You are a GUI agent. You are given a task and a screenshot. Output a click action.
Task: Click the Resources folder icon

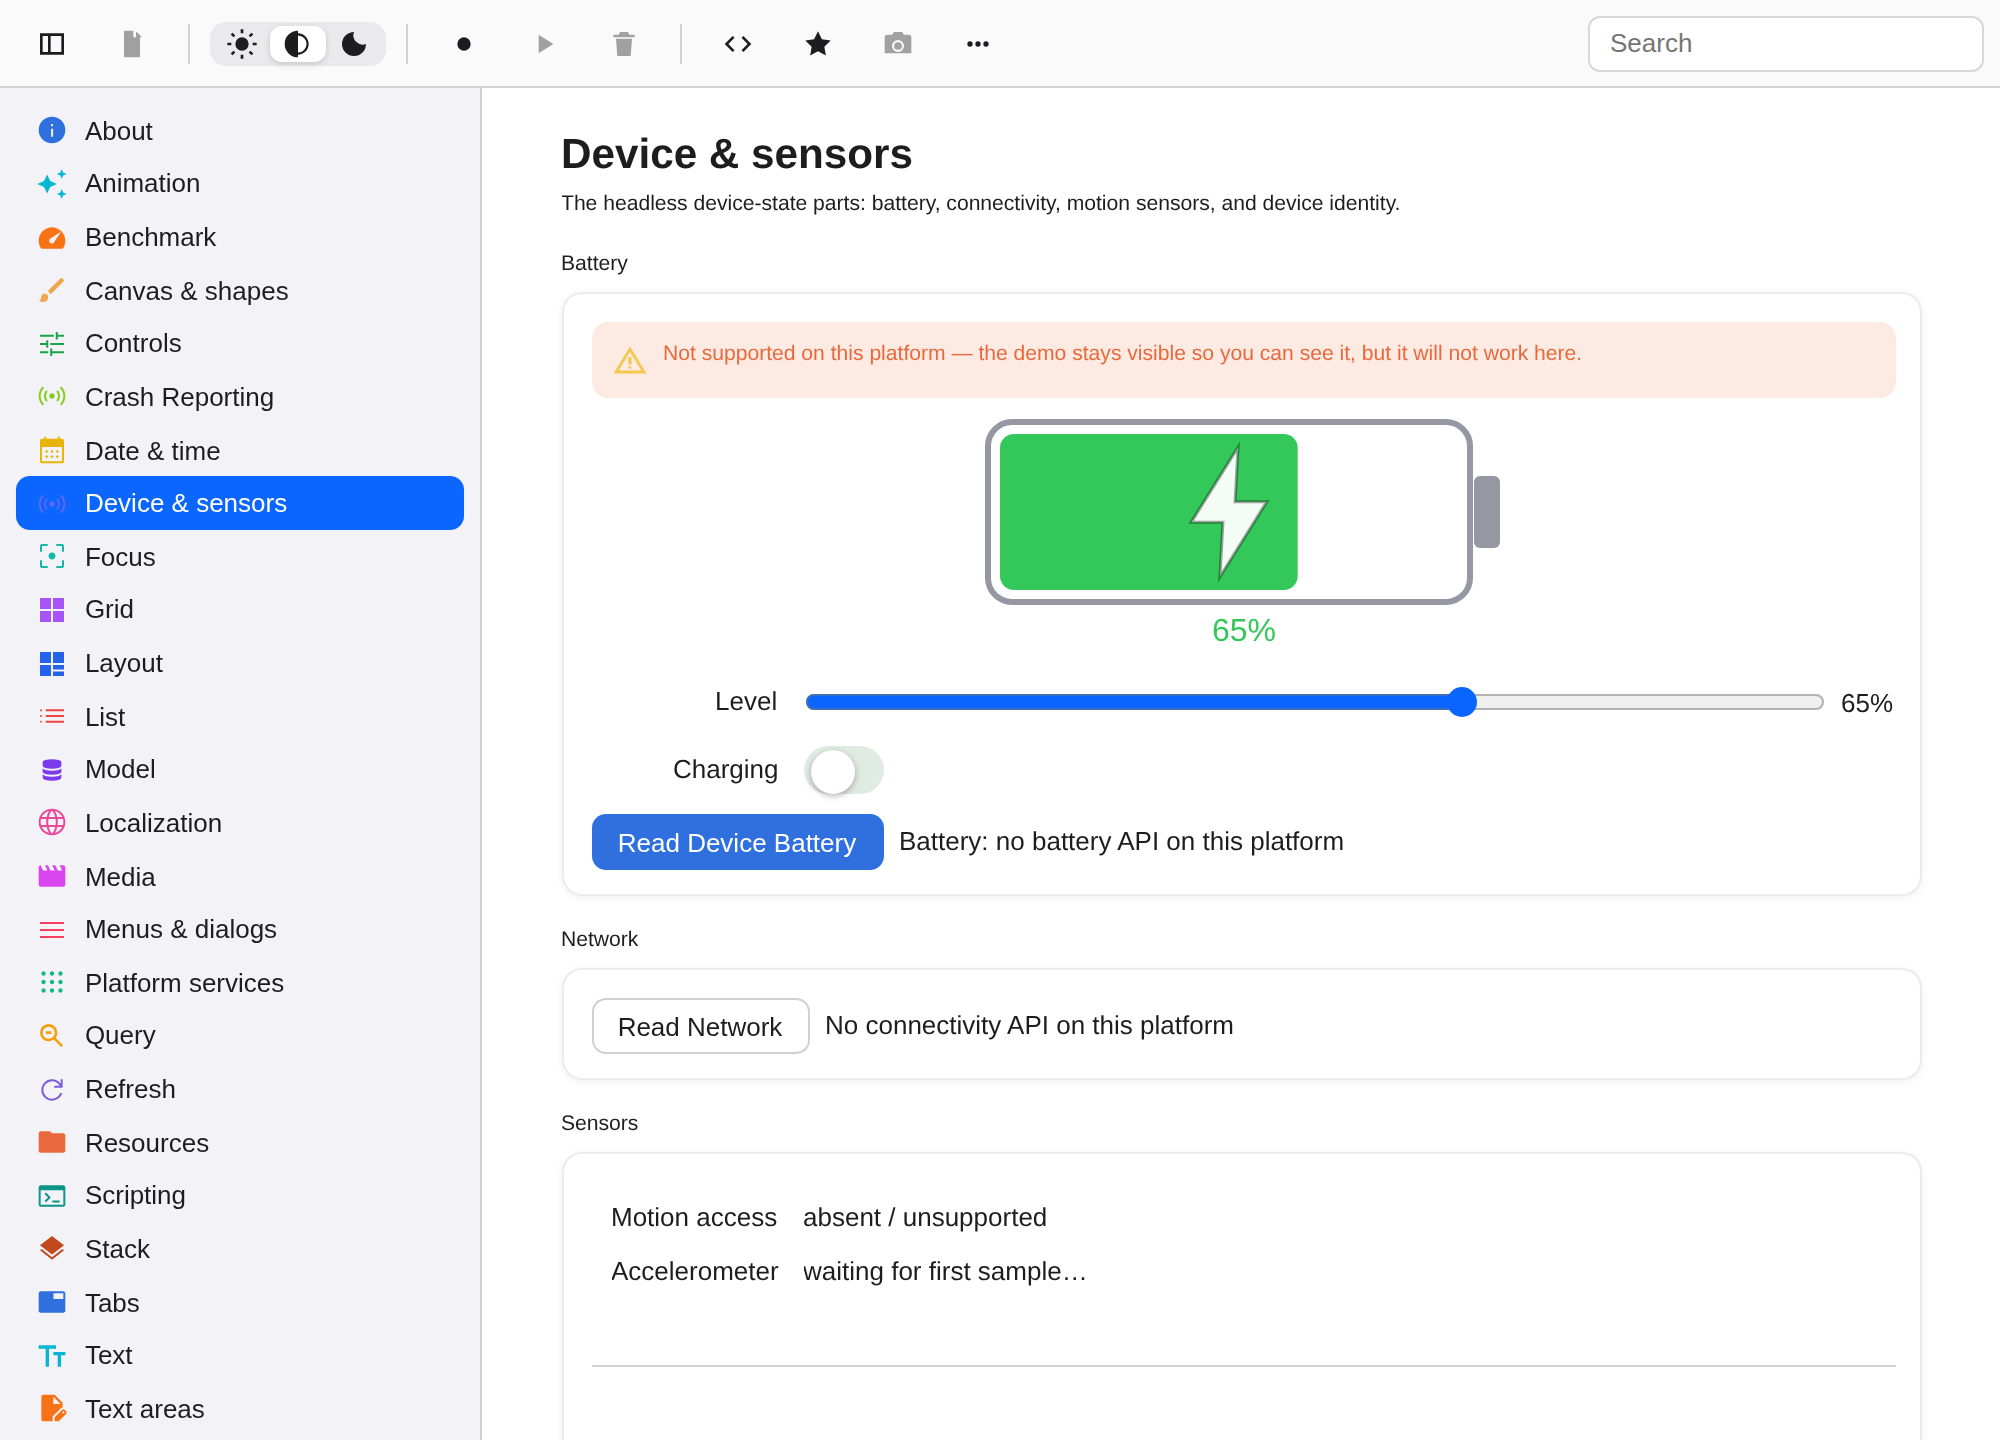click(x=52, y=1143)
